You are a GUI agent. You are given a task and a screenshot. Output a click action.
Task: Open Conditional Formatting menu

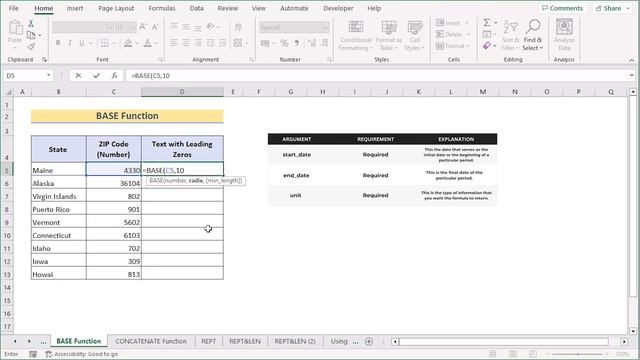click(x=356, y=36)
